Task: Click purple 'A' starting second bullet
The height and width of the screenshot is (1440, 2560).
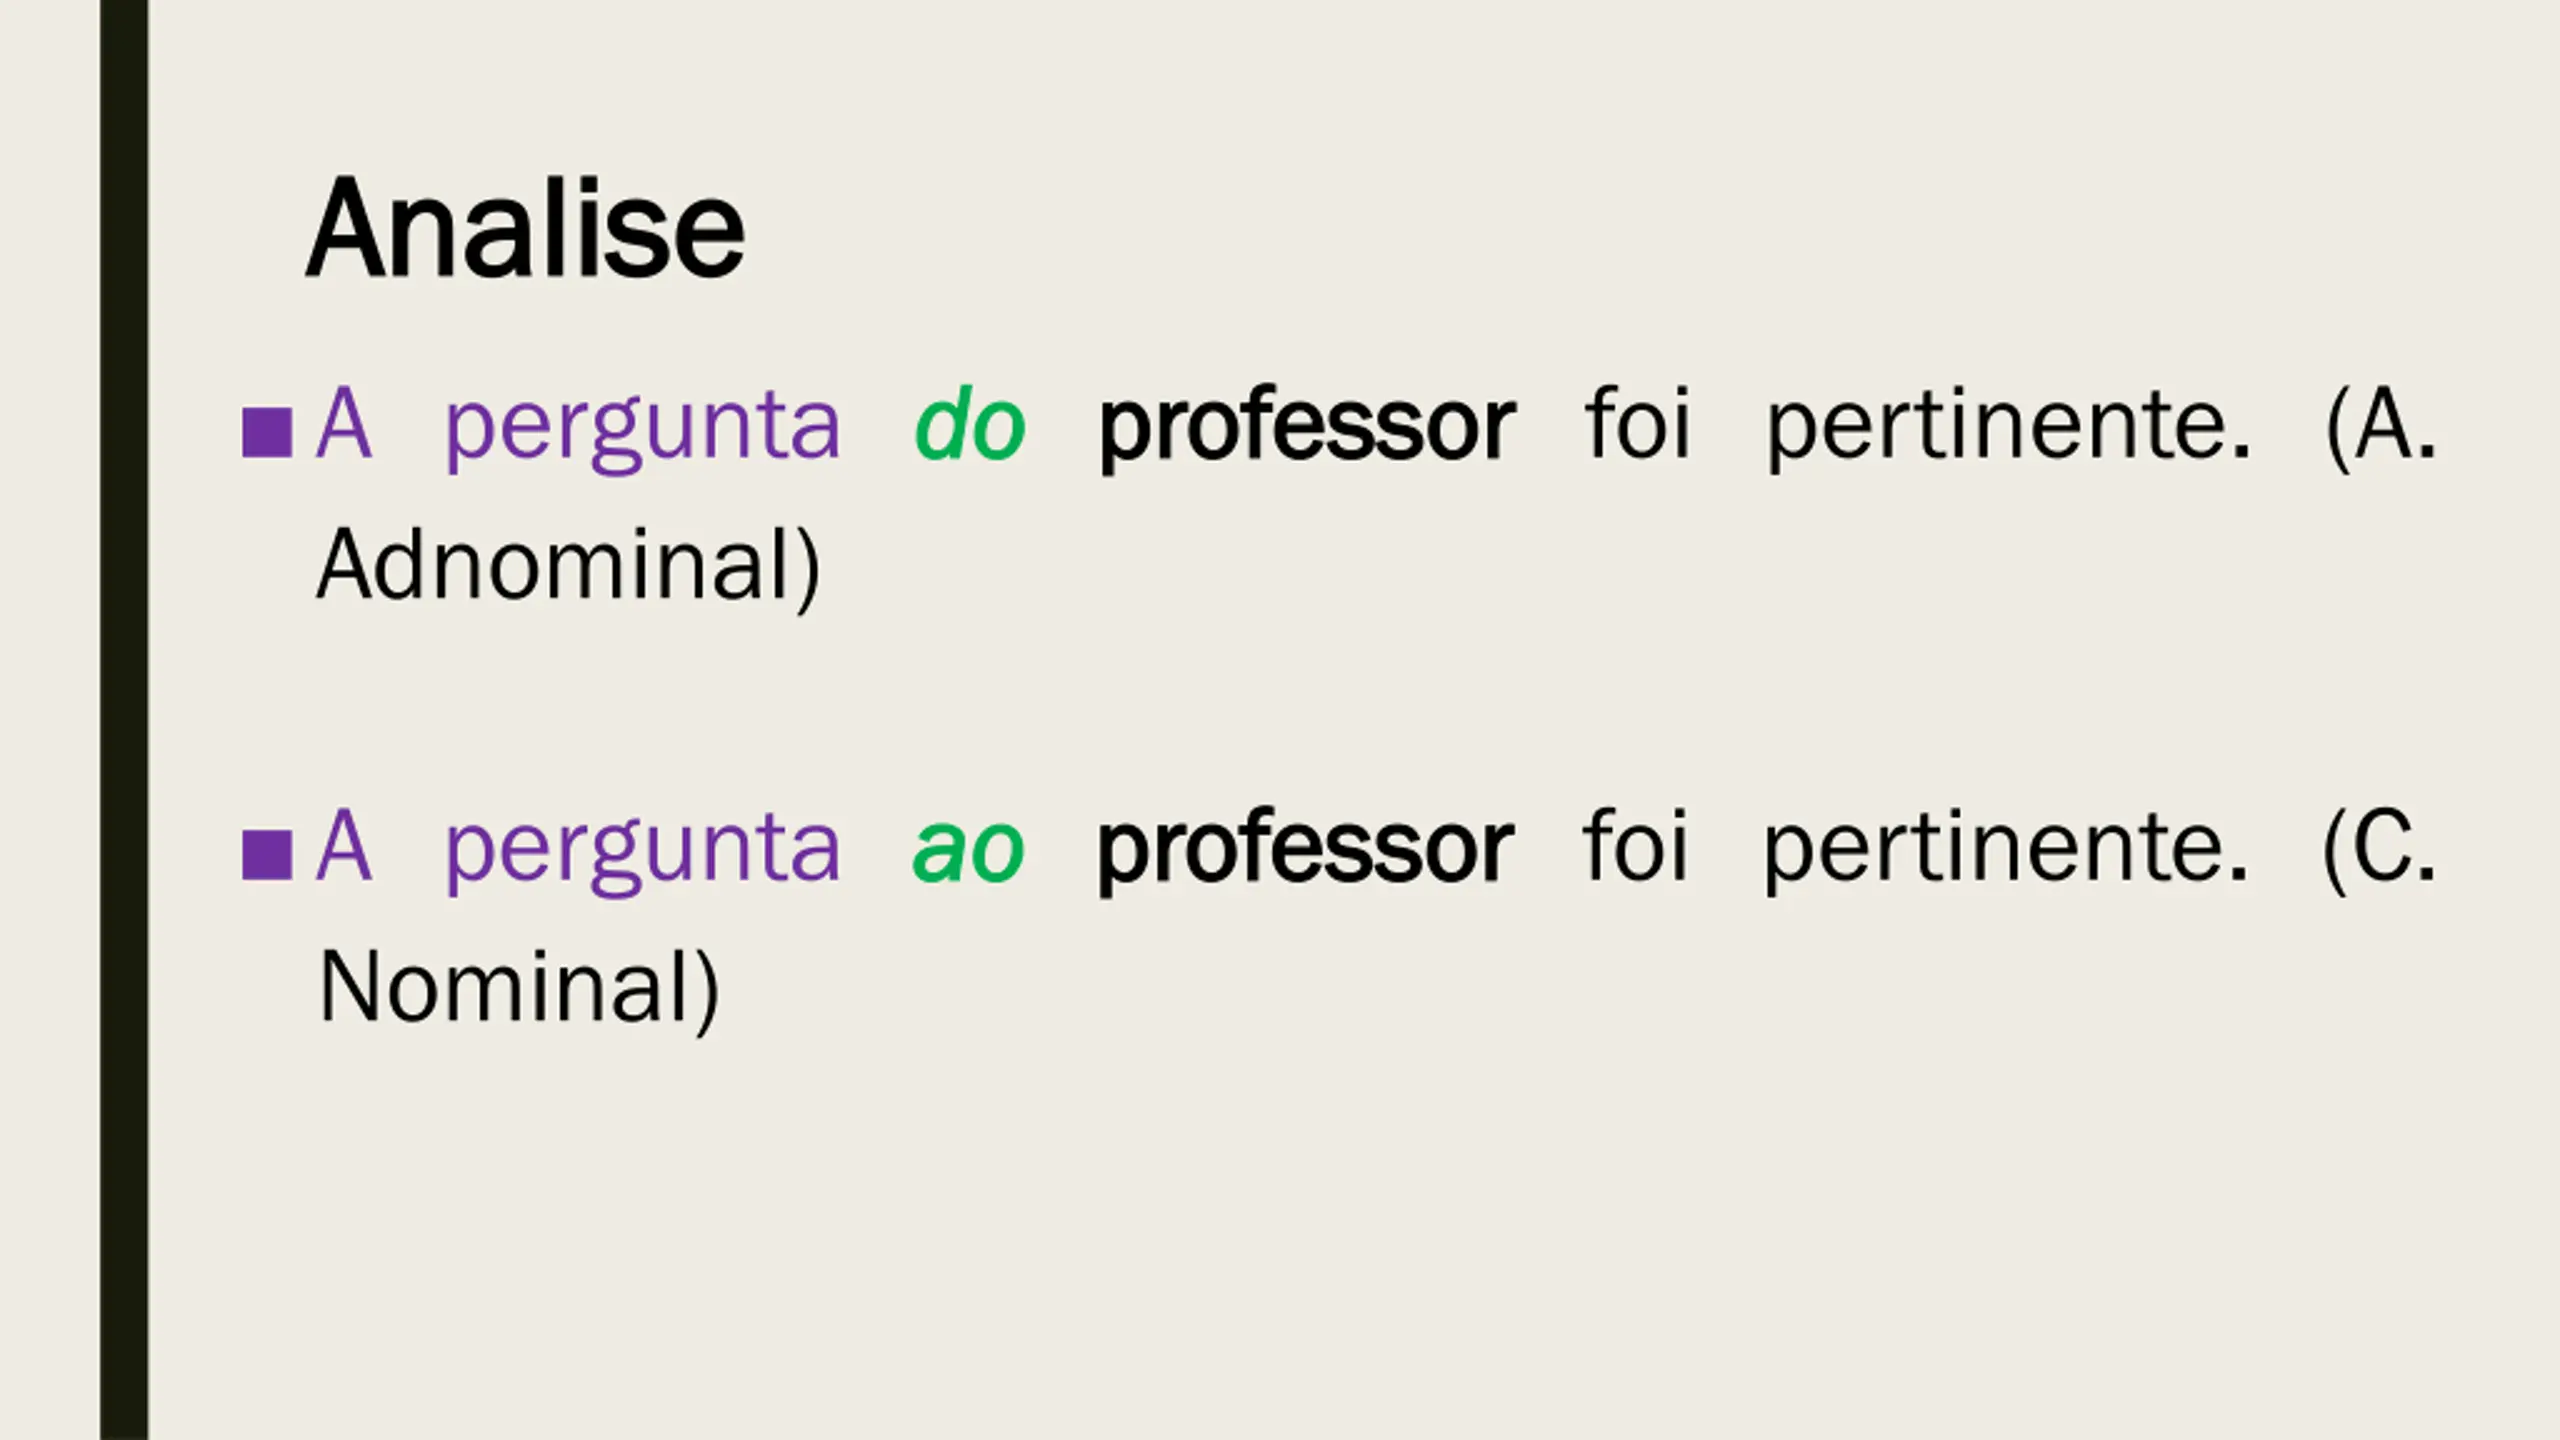Action: click(x=344, y=846)
